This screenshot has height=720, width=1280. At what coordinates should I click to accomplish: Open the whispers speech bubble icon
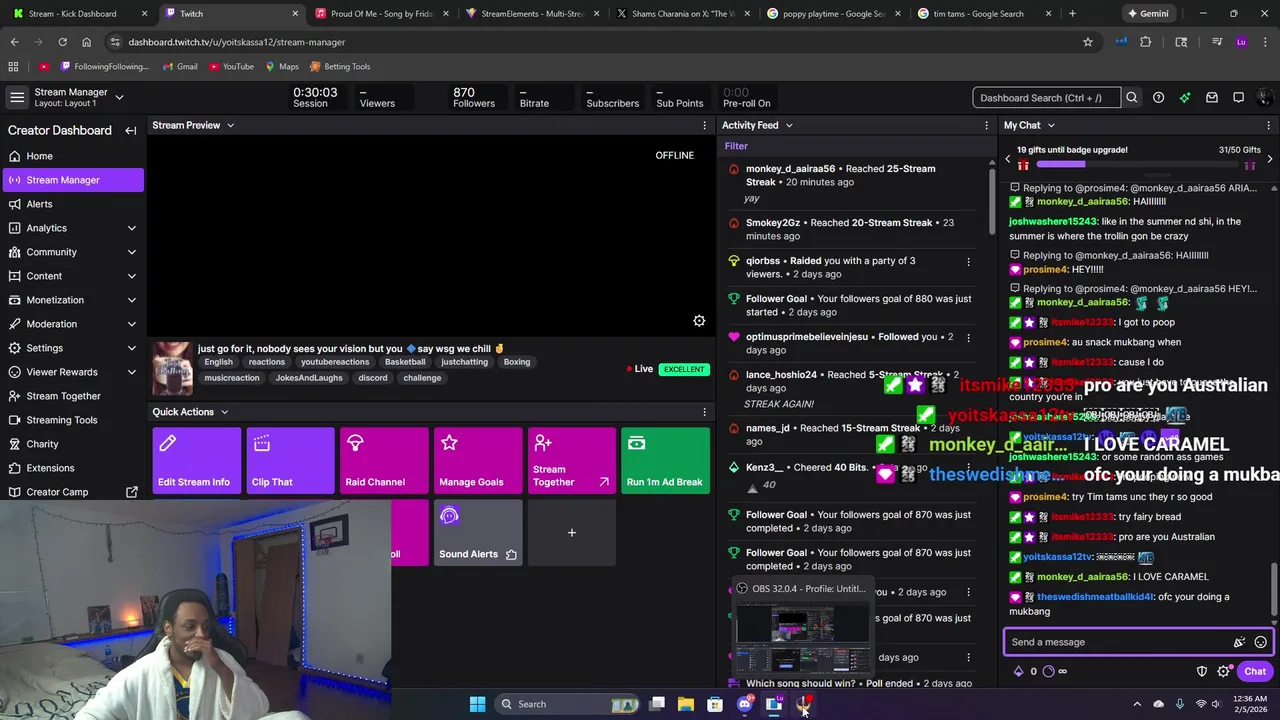[1238, 97]
